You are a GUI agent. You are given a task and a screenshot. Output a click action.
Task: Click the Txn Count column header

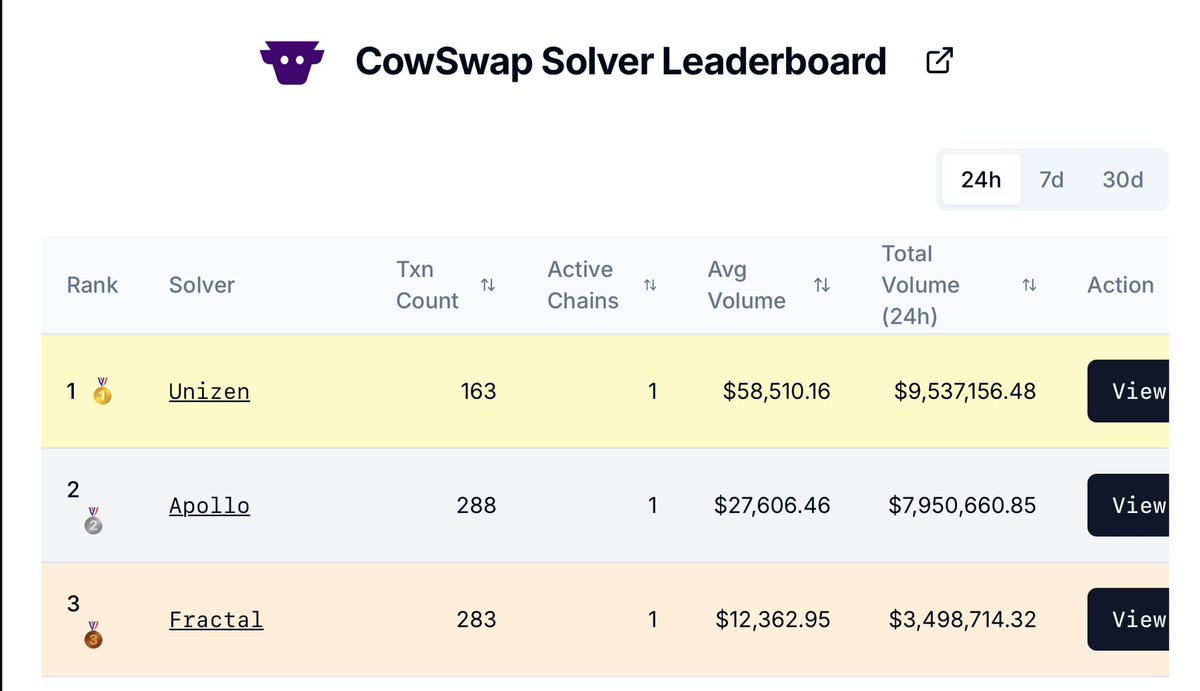click(427, 285)
